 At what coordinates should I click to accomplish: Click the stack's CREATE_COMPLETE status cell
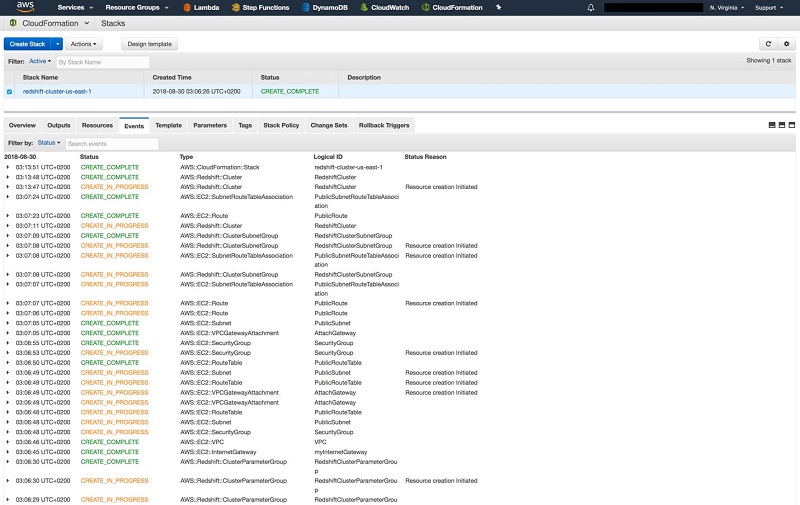pyautogui.click(x=290, y=91)
